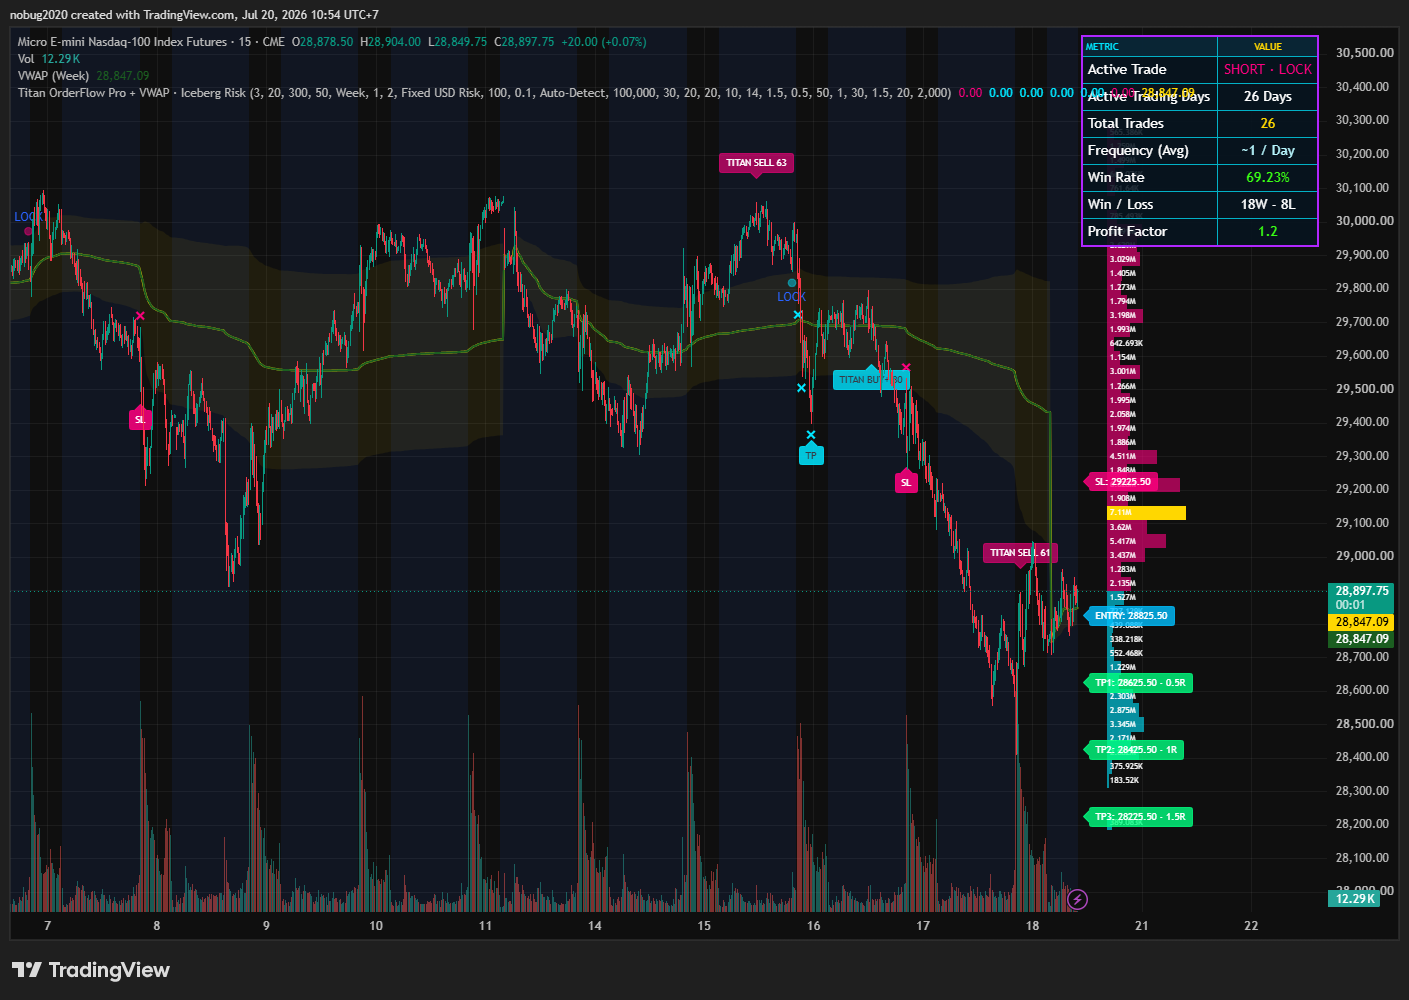Click the Win Rate row label
The width and height of the screenshot is (1409, 1000).
(1116, 178)
